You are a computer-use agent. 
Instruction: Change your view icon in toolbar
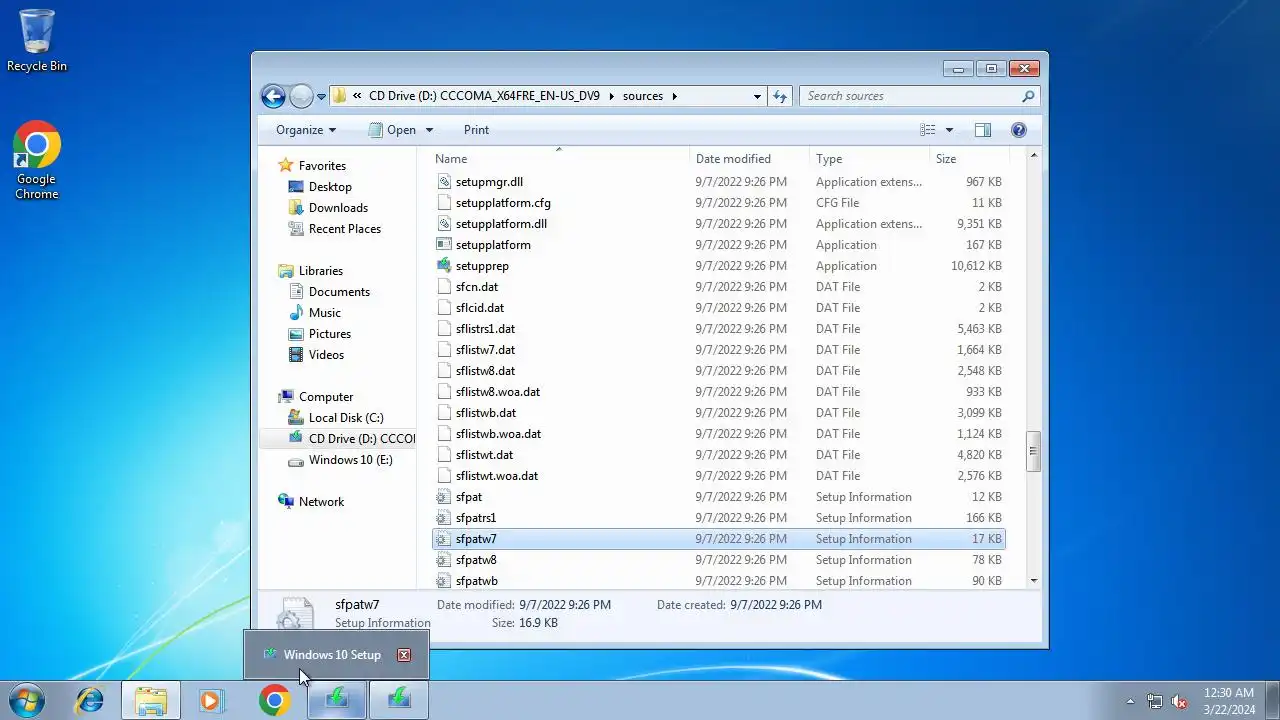pos(928,130)
